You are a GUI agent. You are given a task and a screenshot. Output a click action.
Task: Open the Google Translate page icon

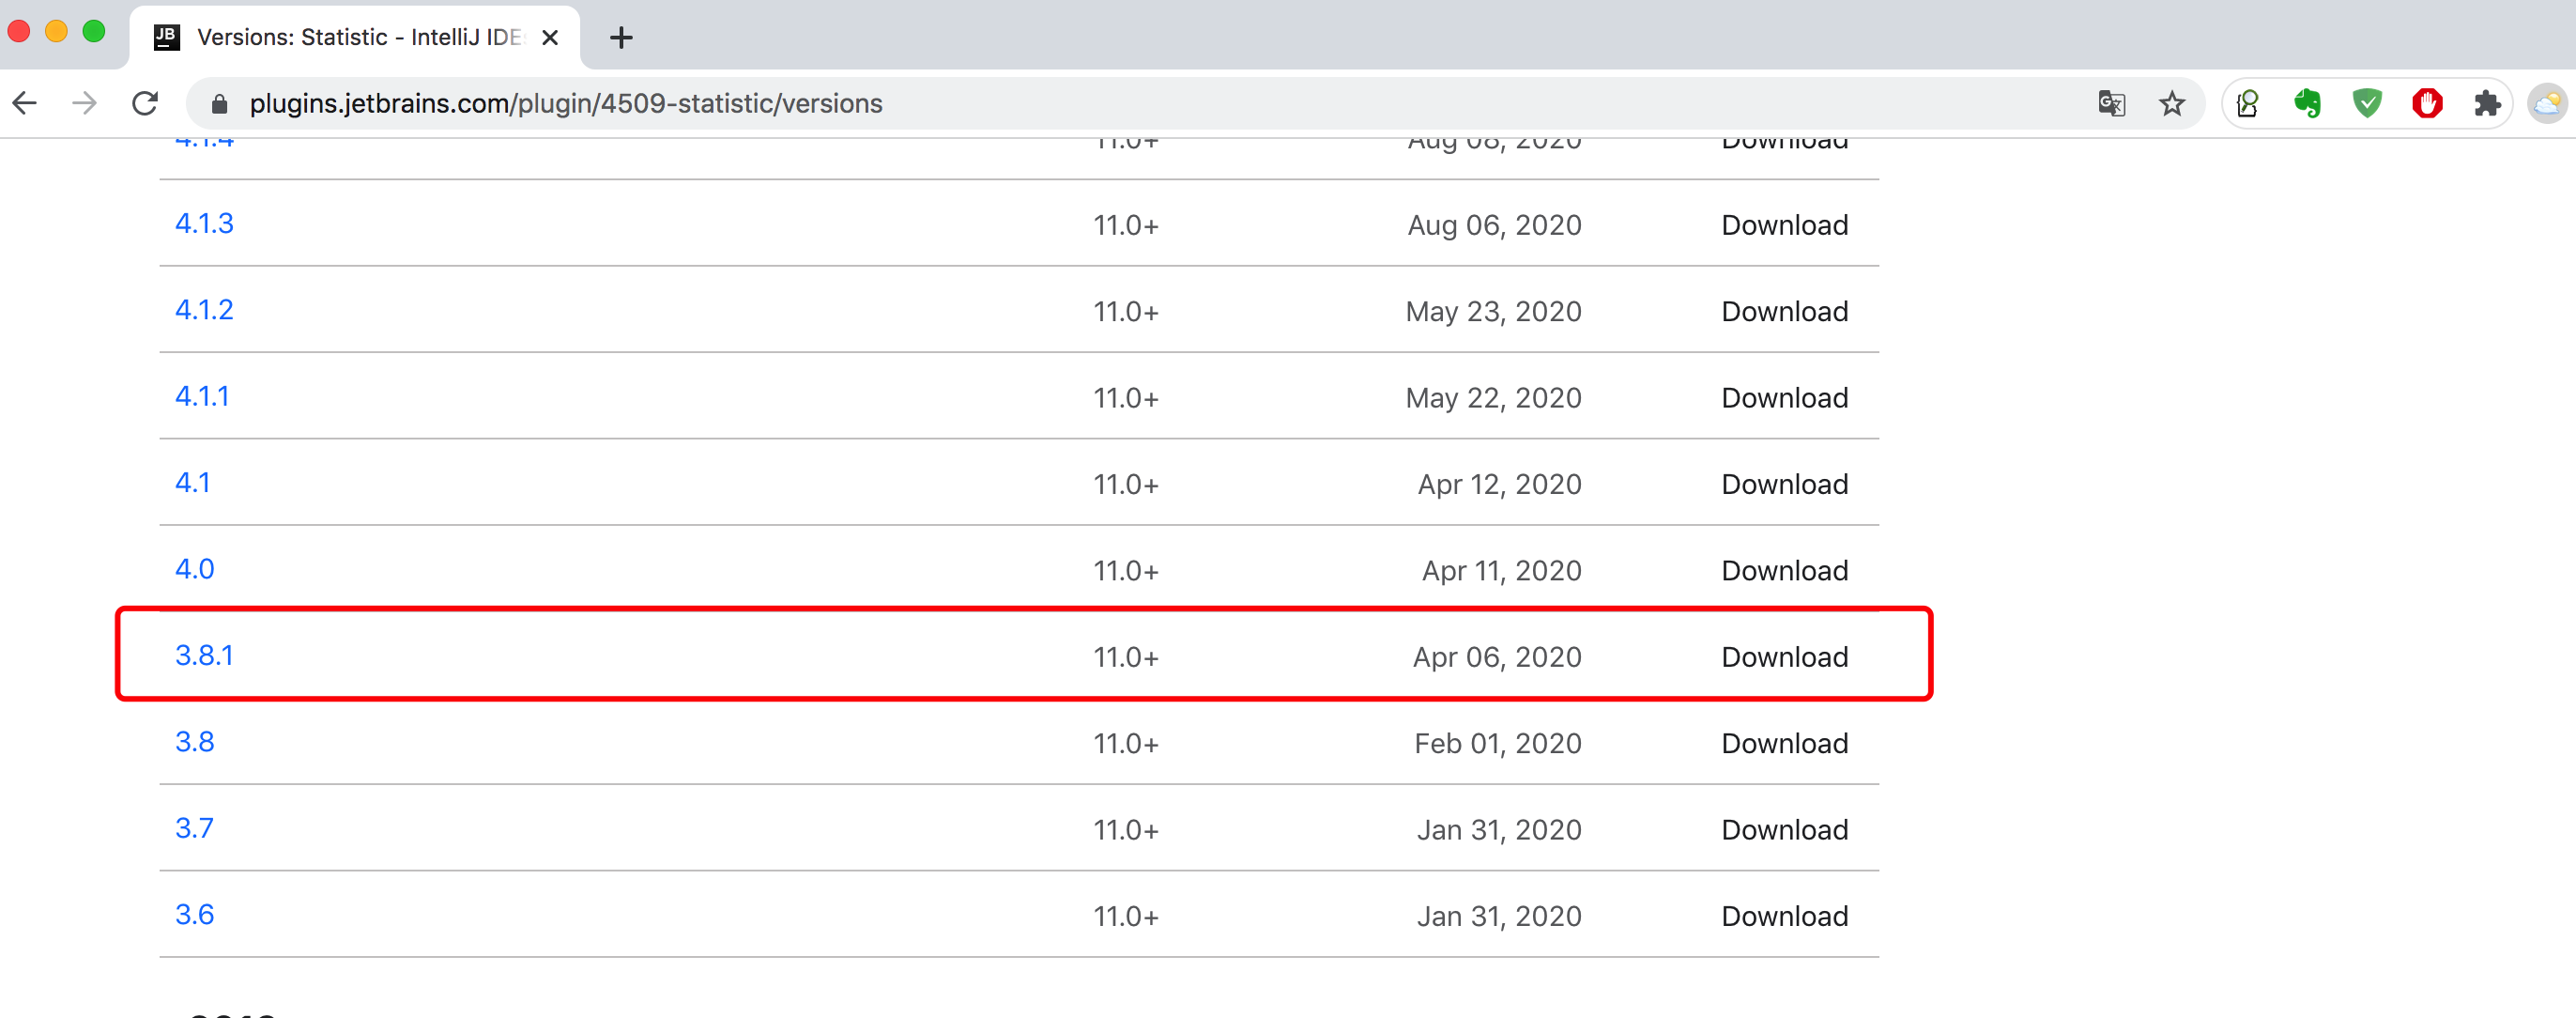coord(2111,103)
